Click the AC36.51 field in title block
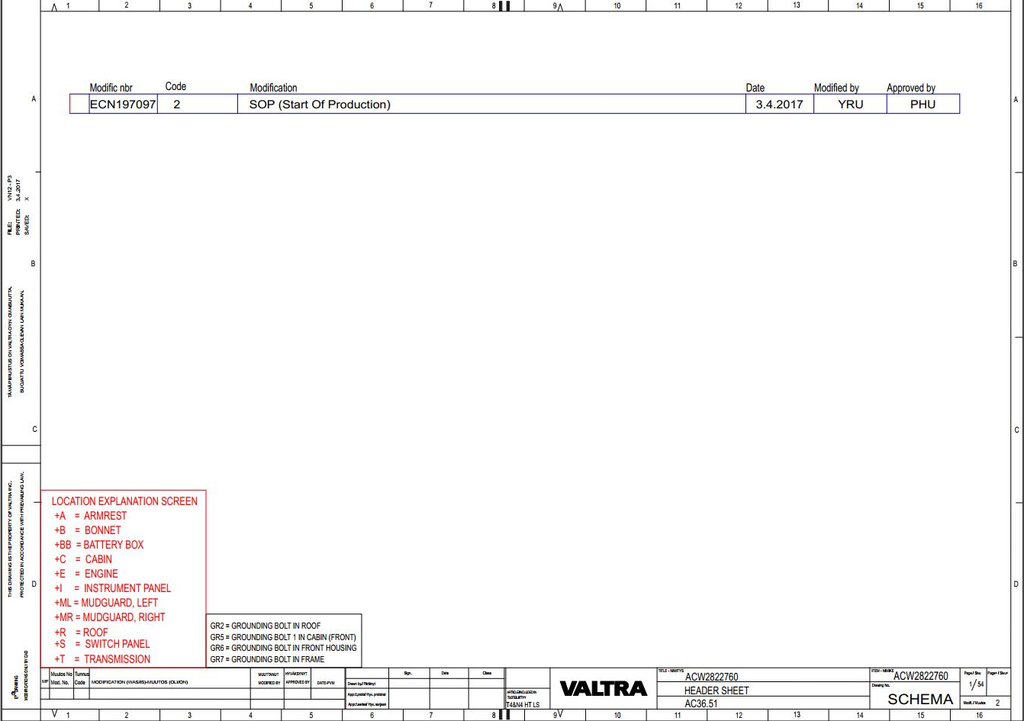This screenshot has height=721, width=1024. pyautogui.click(x=701, y=704)
